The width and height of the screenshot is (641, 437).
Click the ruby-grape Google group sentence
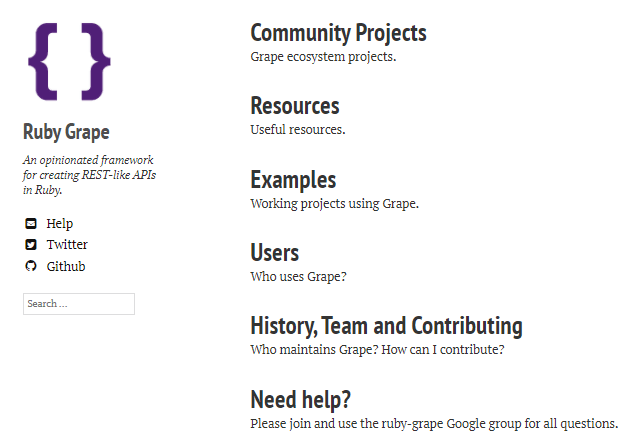(434, 423)
